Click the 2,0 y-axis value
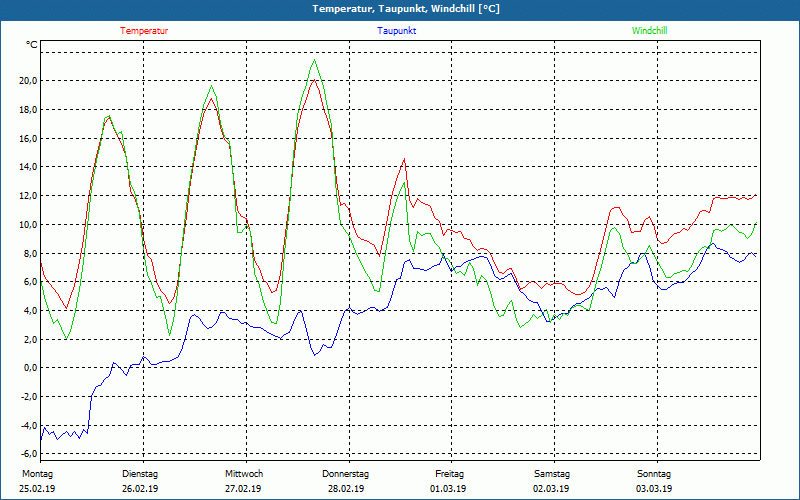The image size is (800, 500). (x=29, y=339)
